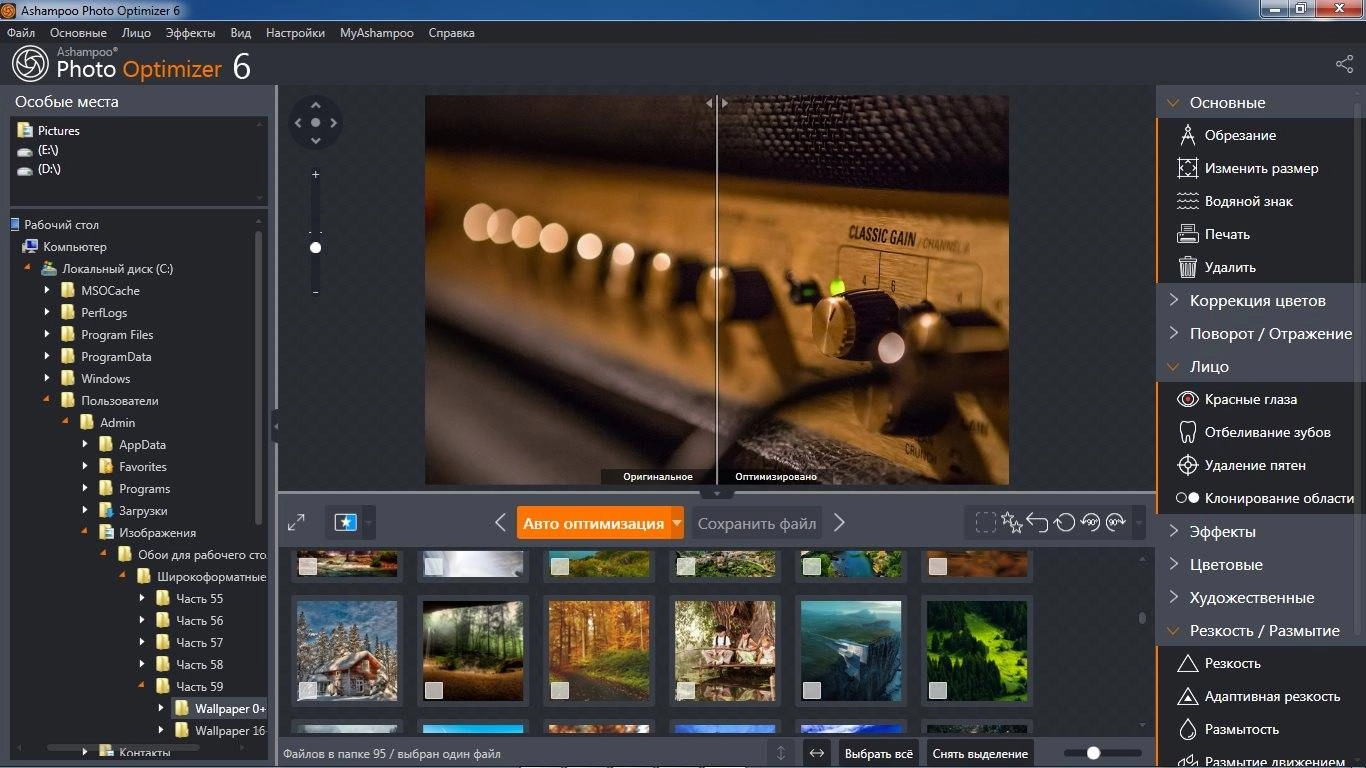
Task: Open drive (E:\) in Особые места
Action: [x=49, y=150]
